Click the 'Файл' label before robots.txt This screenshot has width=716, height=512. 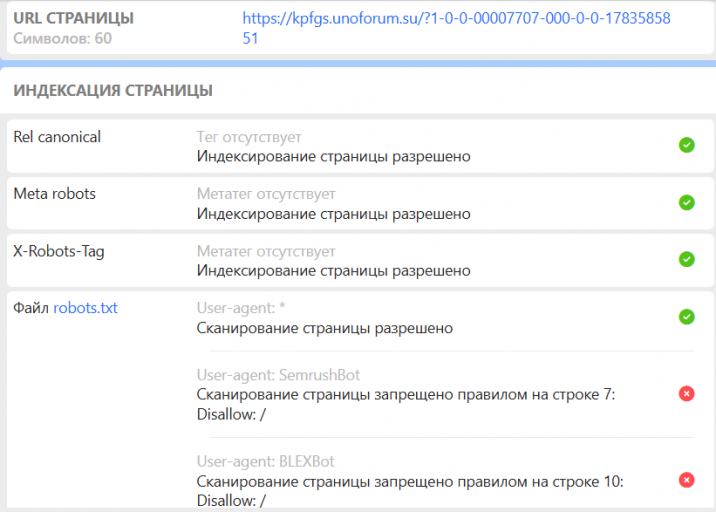click(31, 308)
